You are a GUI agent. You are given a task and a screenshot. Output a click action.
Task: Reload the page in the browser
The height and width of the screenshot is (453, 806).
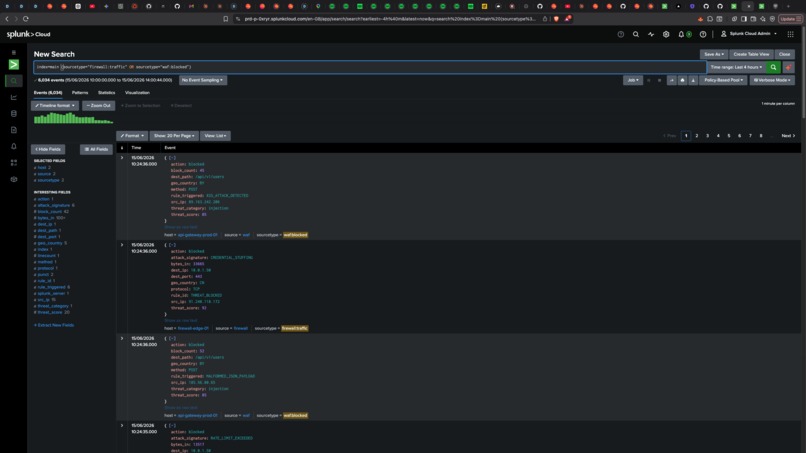(x=26, y=19)
